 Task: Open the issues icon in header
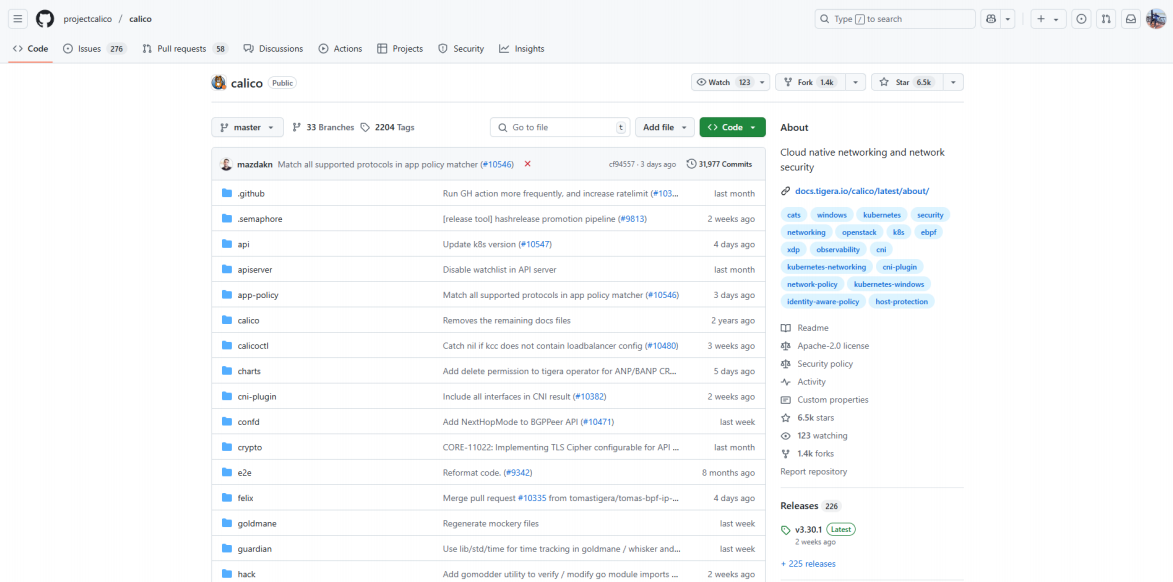coord(1080,19)
